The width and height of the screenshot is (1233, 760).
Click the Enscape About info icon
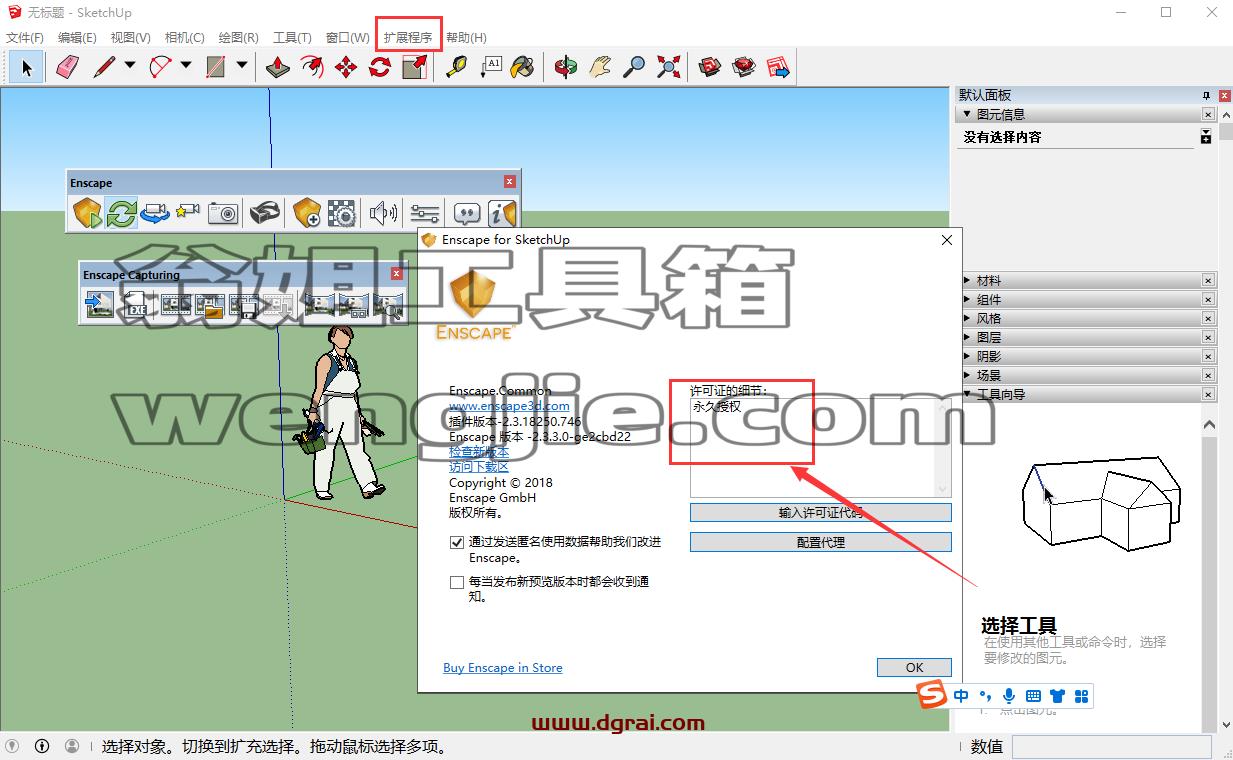[501, 213]
